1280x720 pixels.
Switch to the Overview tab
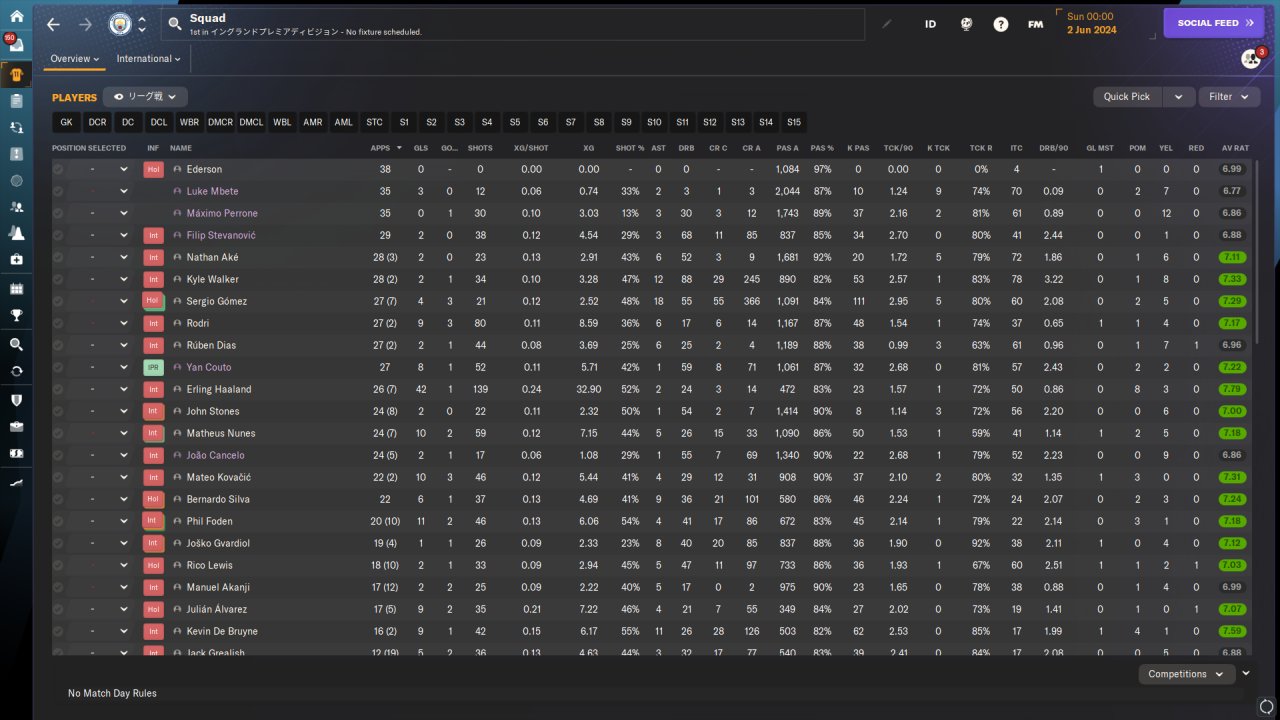[75, 59]
